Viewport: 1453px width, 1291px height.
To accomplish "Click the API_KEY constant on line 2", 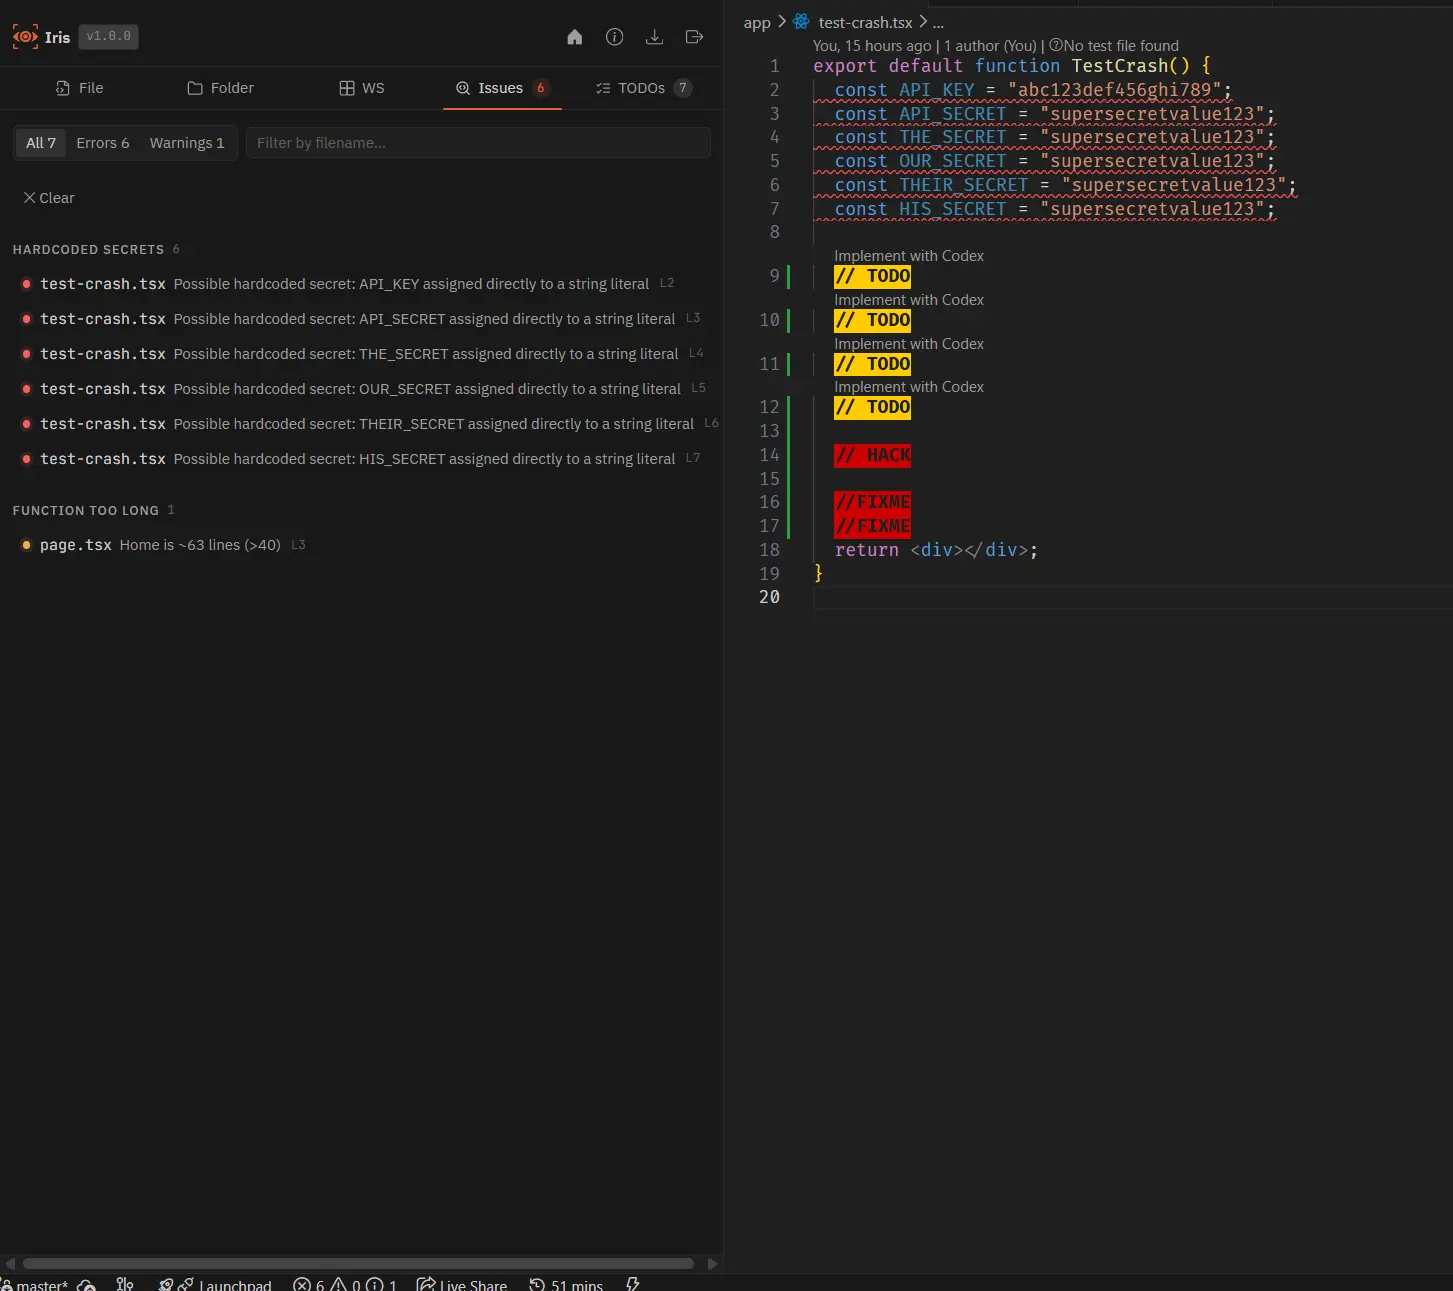I will tap(937, 90).
